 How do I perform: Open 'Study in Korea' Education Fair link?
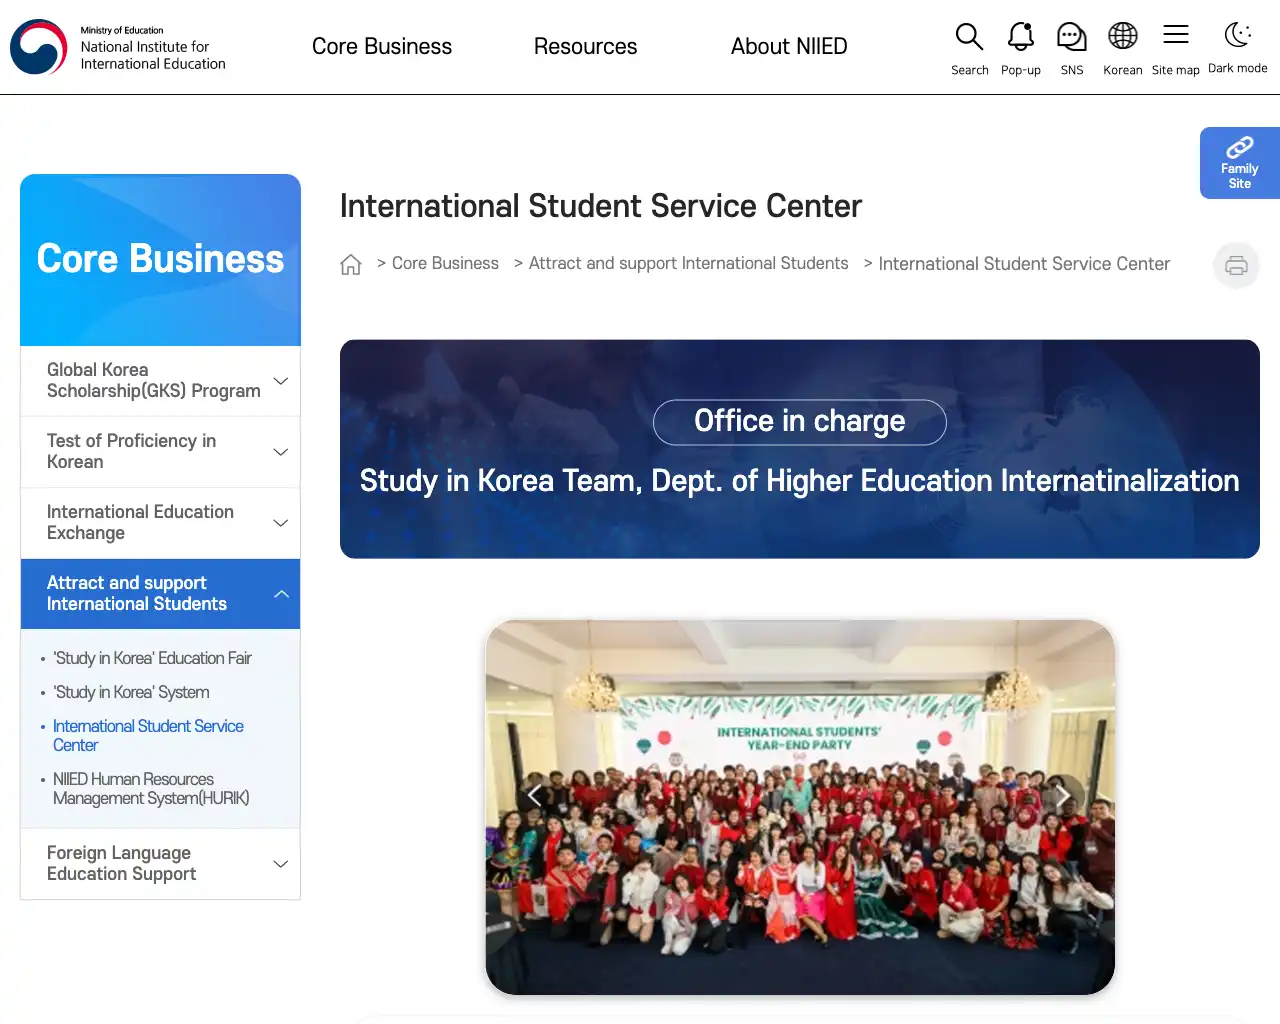(152, 658)
